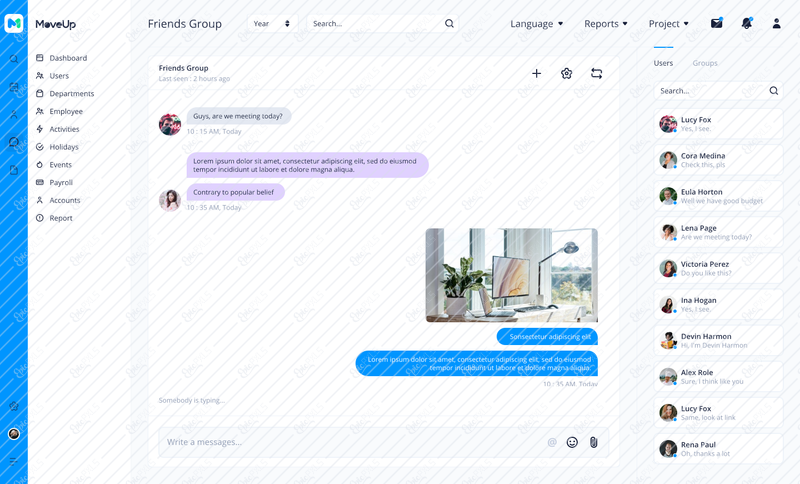Screen dimensions: 800x484
Task: Open Report in the side menu
Action: (x=54, y=218)
